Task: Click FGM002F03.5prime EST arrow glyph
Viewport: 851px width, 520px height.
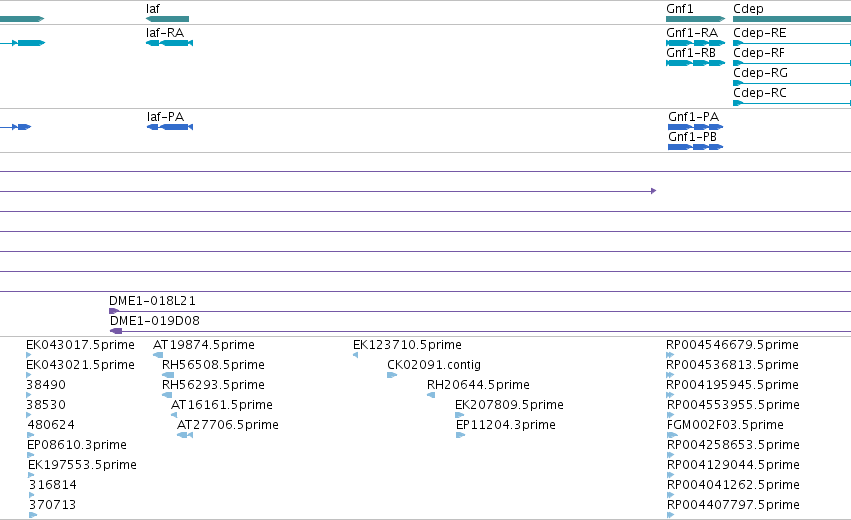Action: click(x=672, y=435)
